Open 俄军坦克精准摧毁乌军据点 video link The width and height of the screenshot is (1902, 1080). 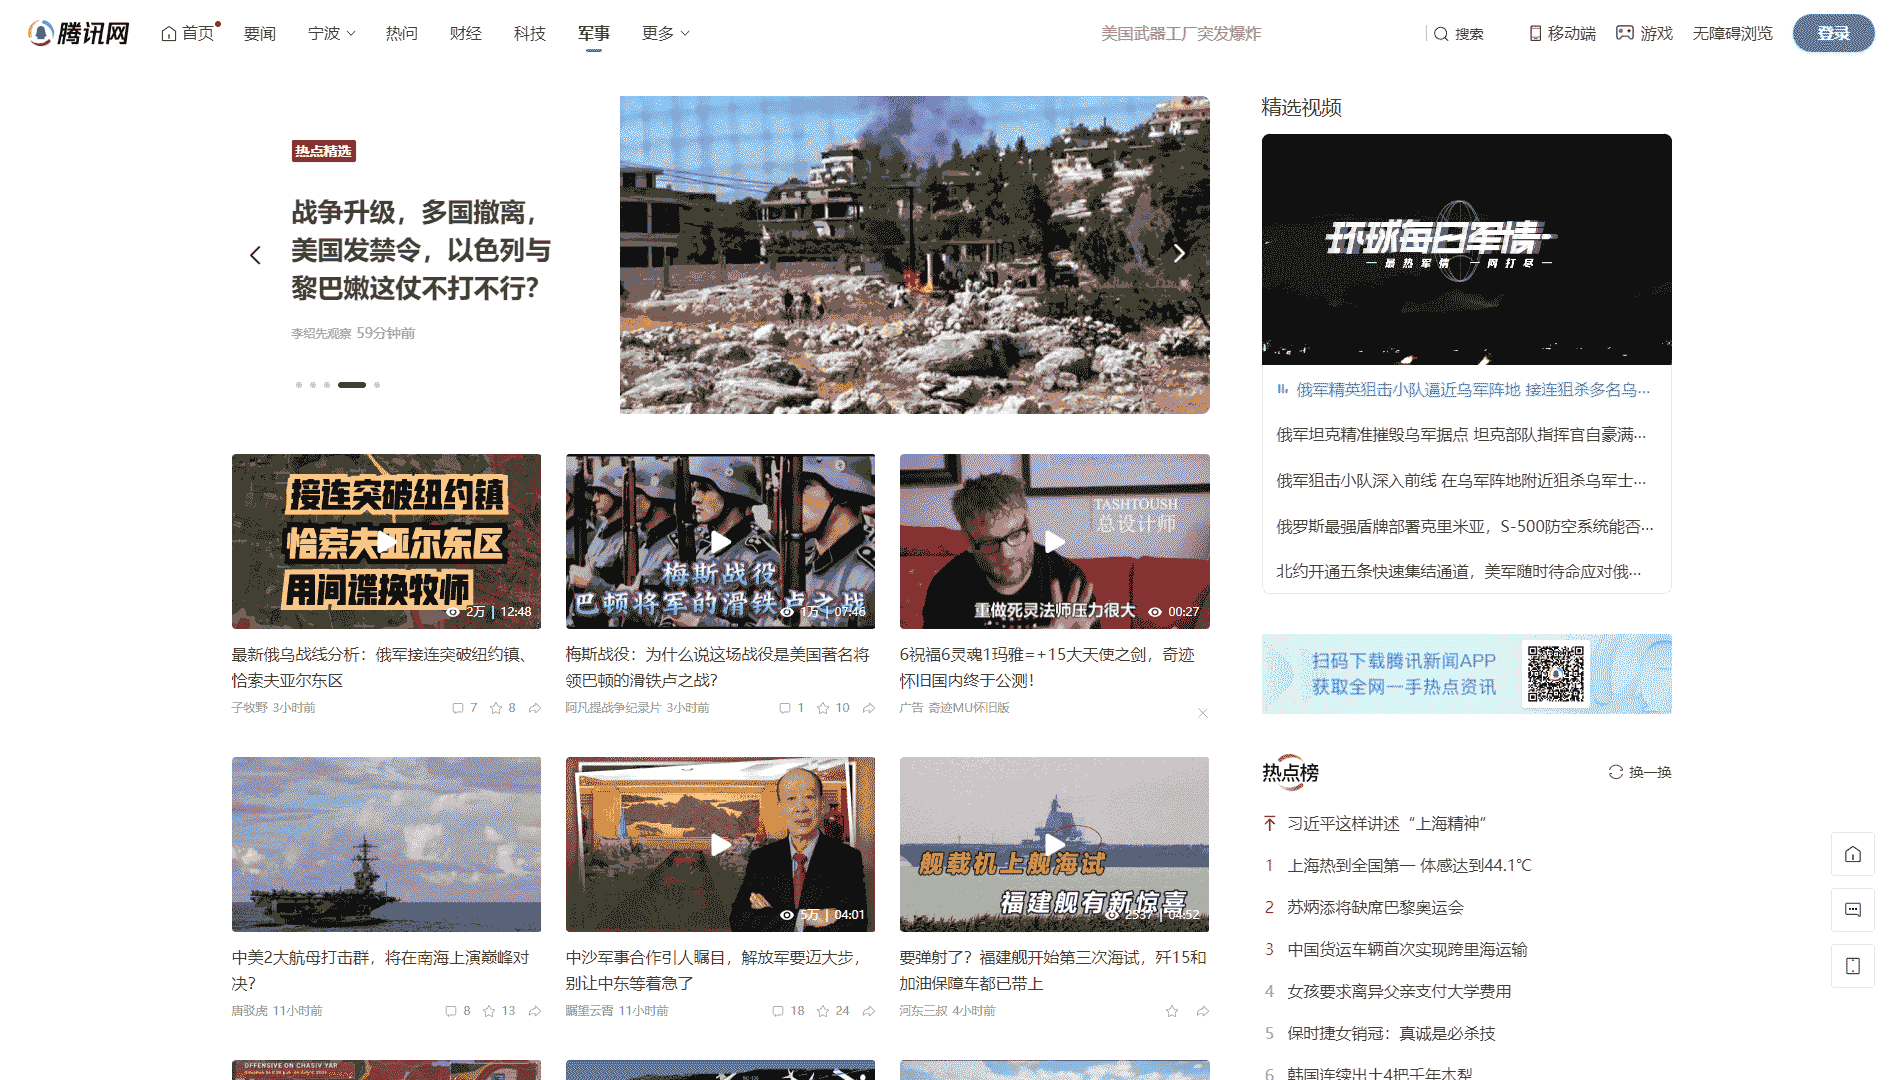(1461, 434)
